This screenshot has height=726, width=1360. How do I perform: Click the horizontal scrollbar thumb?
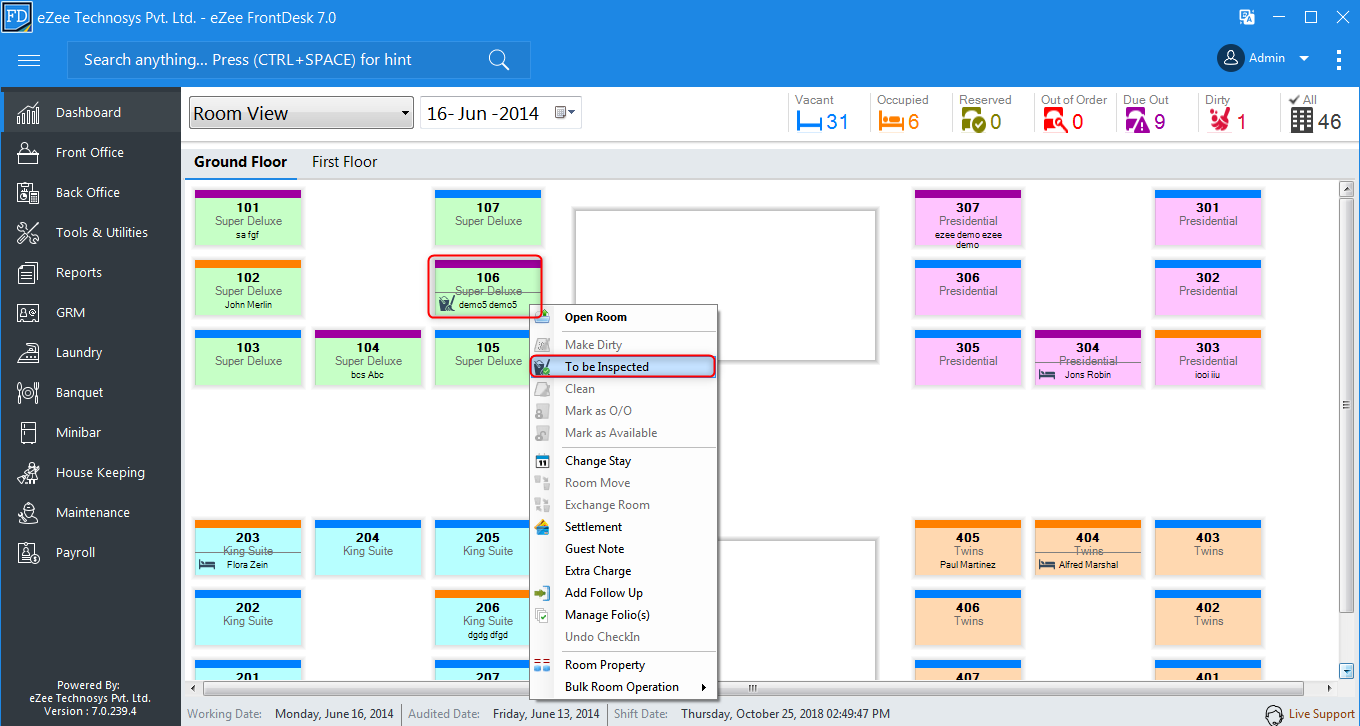pyautogui.click(x=753, y=688)
